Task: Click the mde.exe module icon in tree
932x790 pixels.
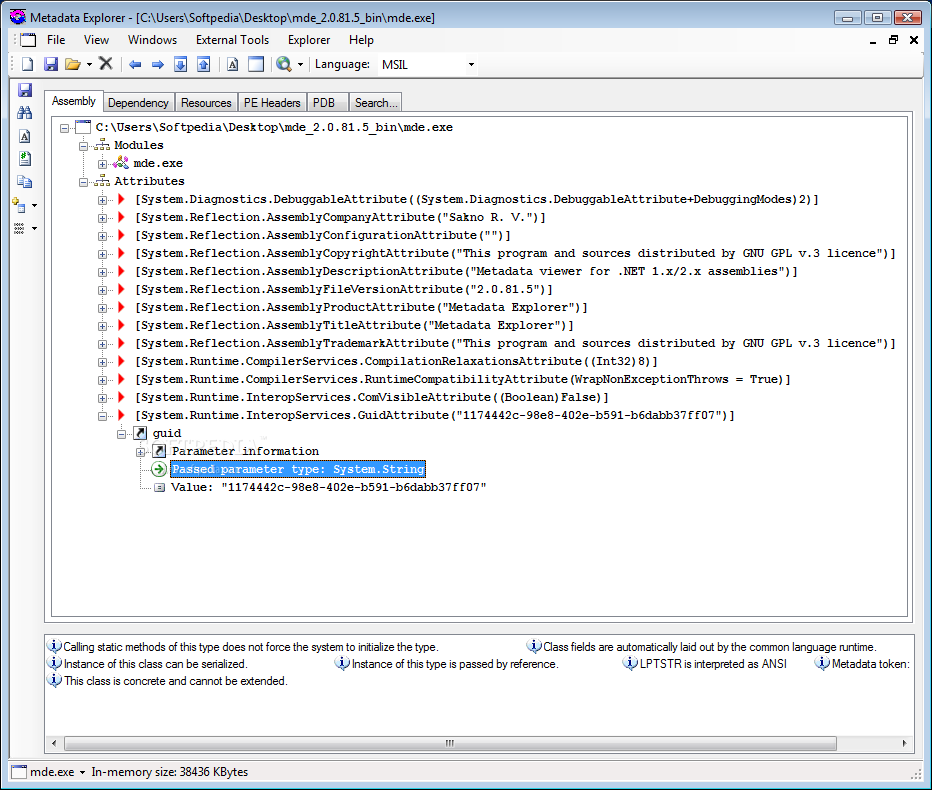Action: point(121,163)
